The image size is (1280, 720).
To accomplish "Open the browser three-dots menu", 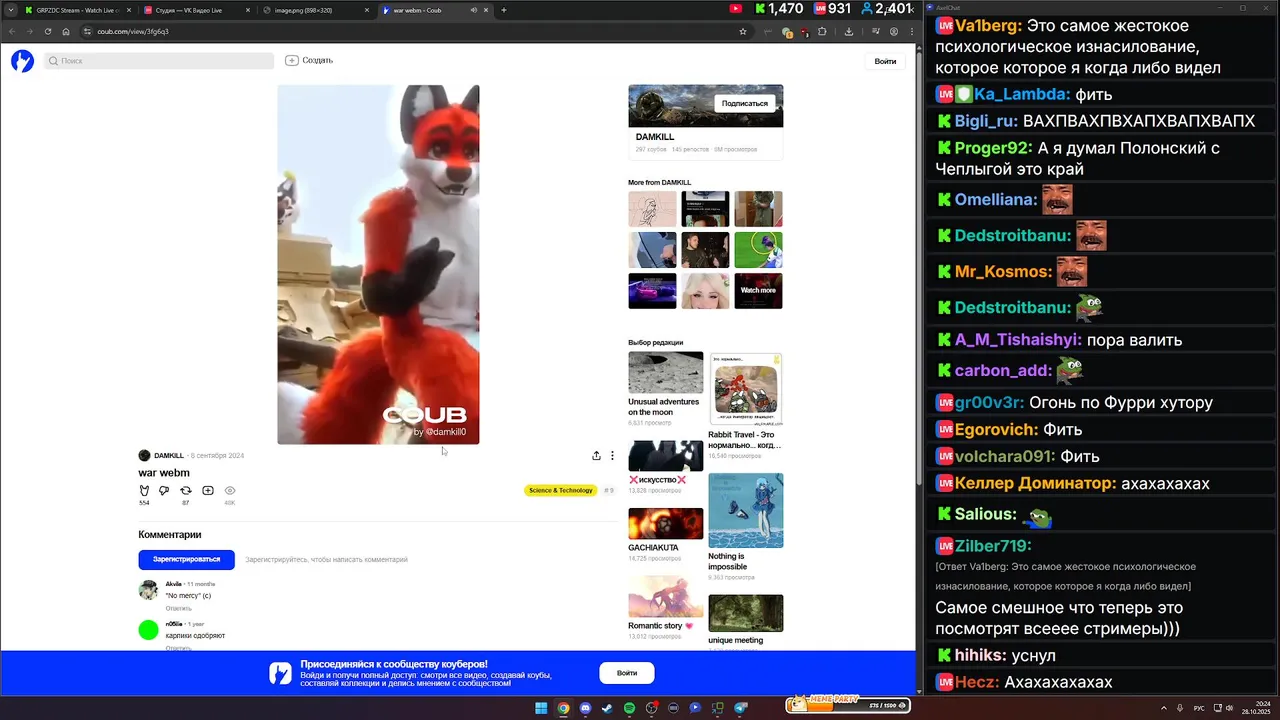I will point(912,31).
